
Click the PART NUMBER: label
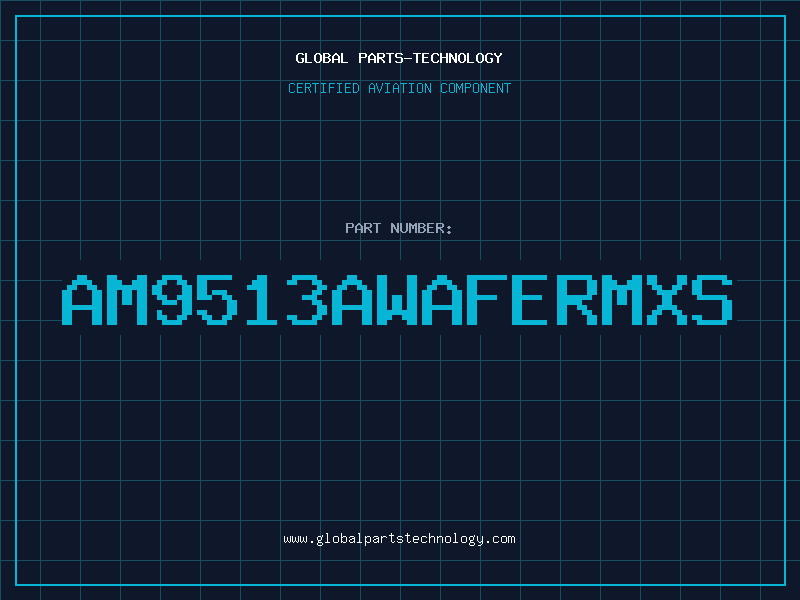[x=398, y=228]
